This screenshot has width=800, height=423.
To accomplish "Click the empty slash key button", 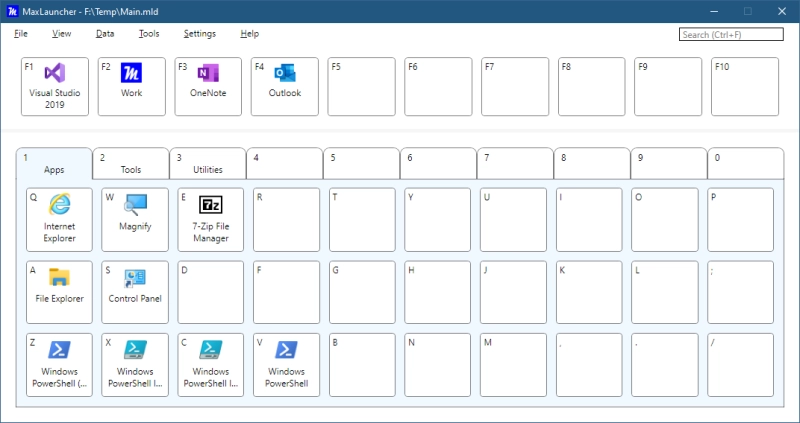I will [x=740, y=365].
